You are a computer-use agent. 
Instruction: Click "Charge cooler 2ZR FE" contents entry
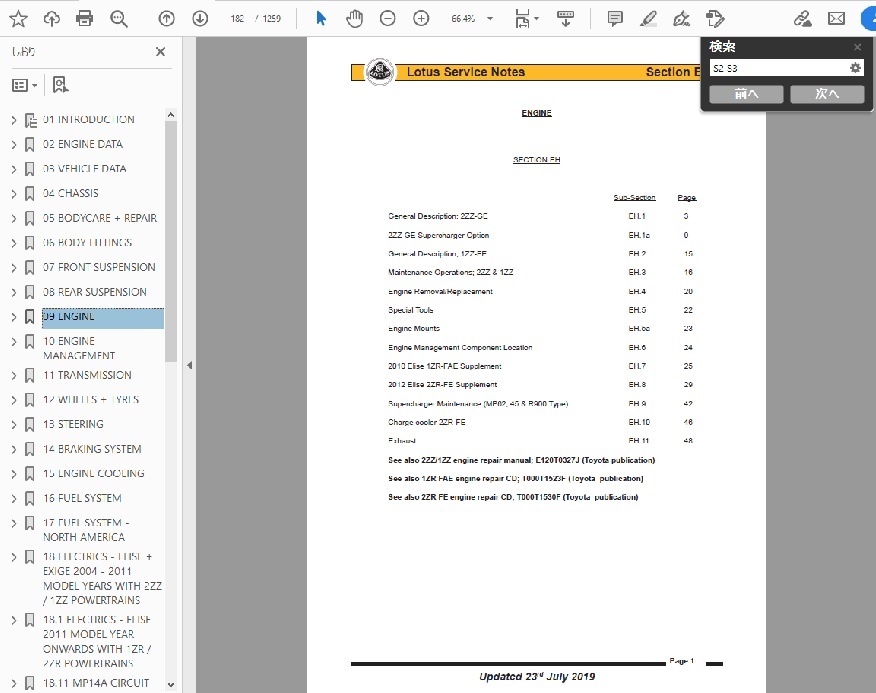(x=427, y=423)
